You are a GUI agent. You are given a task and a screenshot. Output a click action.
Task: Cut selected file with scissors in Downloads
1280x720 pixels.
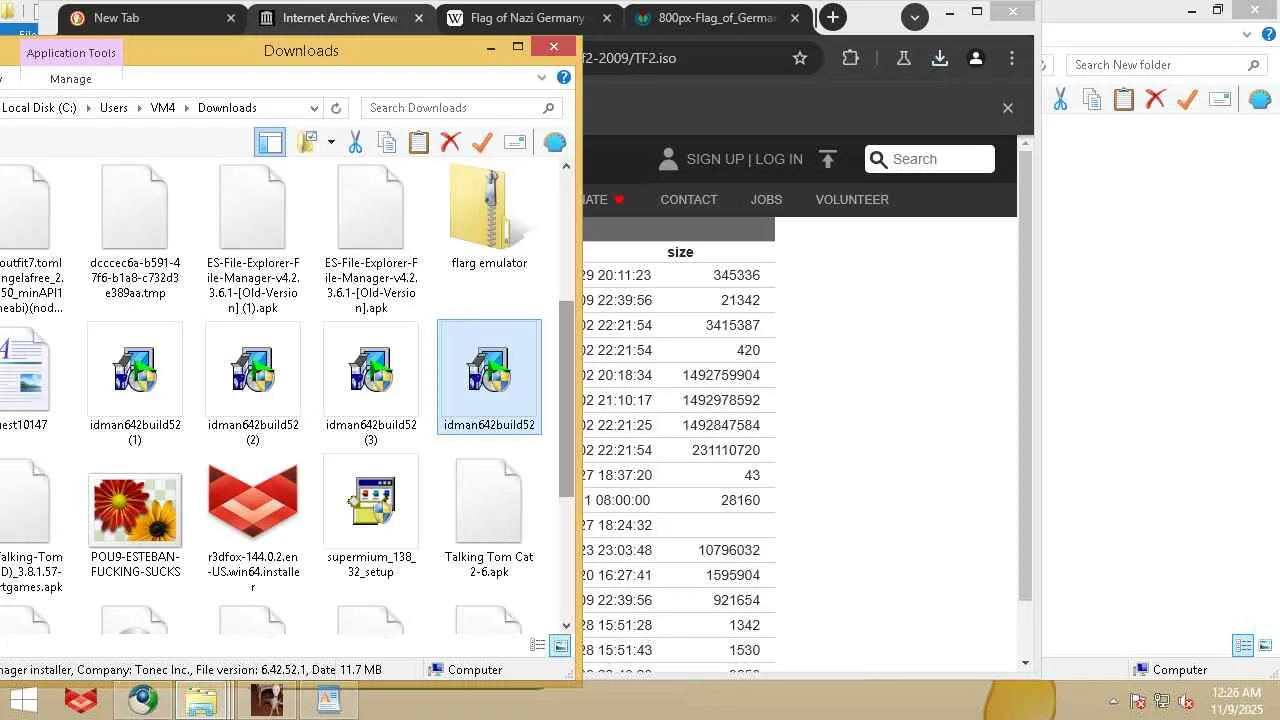point(355,142)
